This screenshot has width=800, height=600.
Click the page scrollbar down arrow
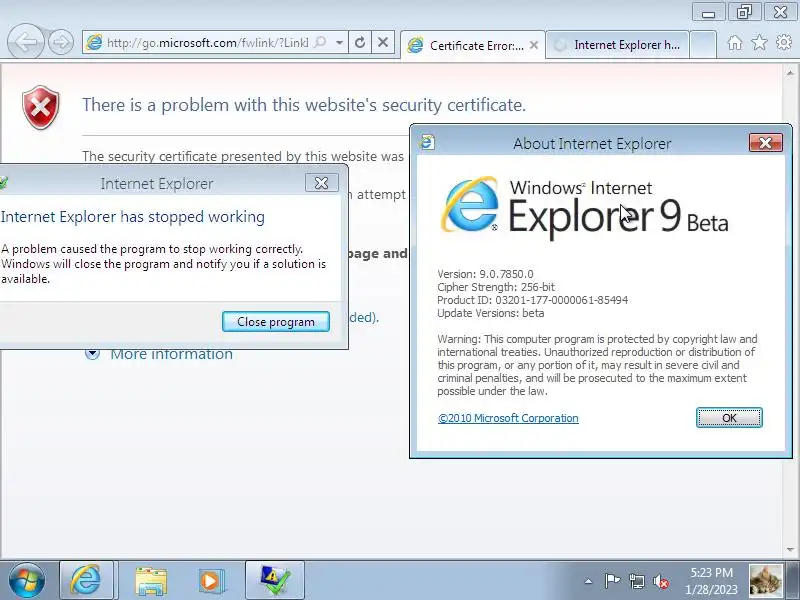(790, 549)
